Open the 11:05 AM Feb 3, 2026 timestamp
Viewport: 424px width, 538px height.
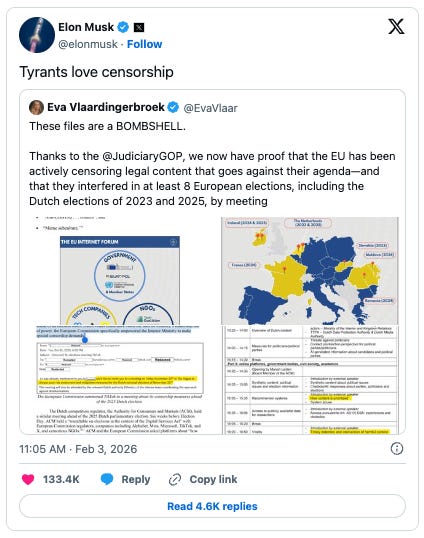pyautogui.click(x=78, y=449)
